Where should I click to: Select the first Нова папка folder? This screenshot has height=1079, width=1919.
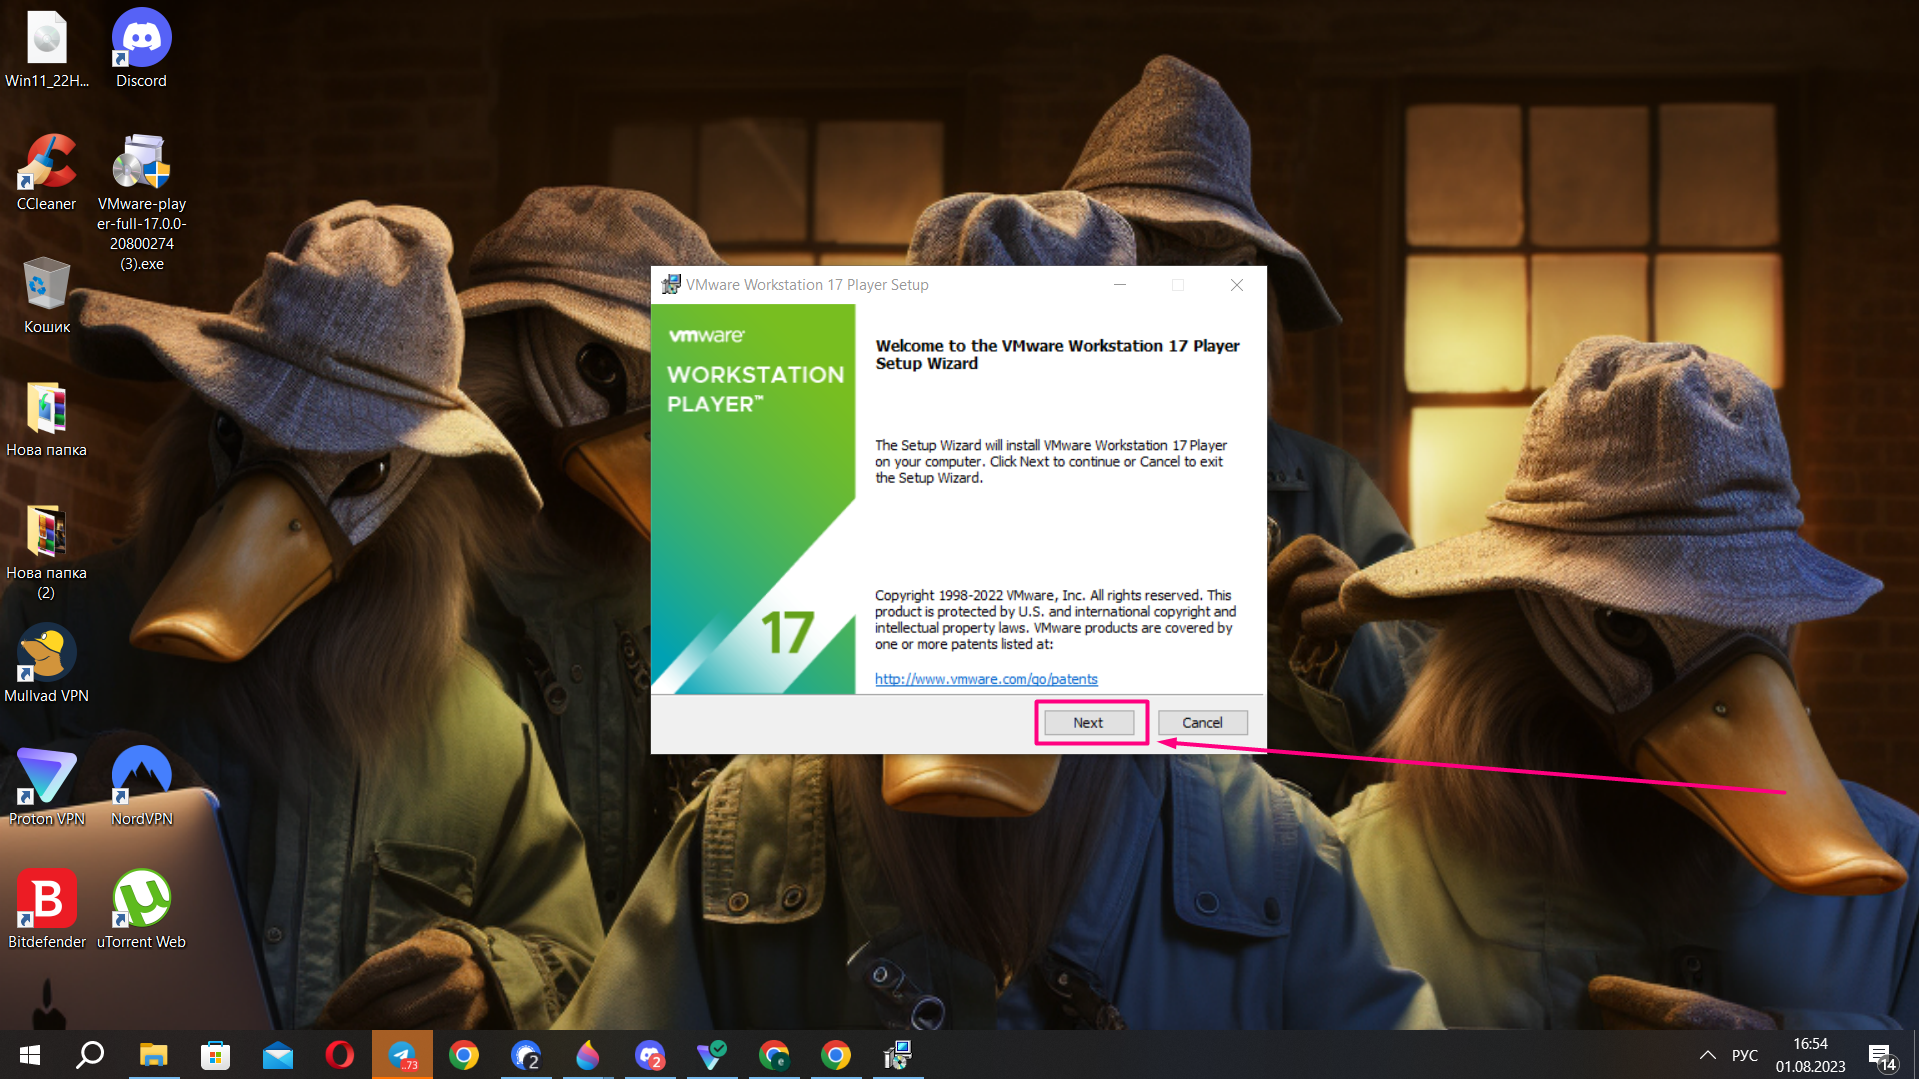coord(46,420)
